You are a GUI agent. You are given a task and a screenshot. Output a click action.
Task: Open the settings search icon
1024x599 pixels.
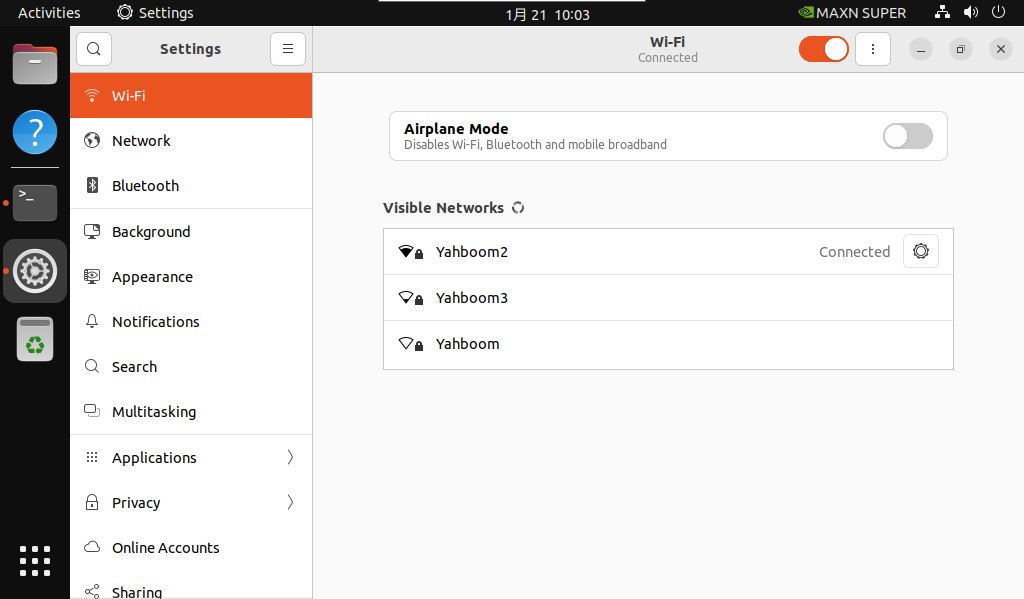pos(93,49)
